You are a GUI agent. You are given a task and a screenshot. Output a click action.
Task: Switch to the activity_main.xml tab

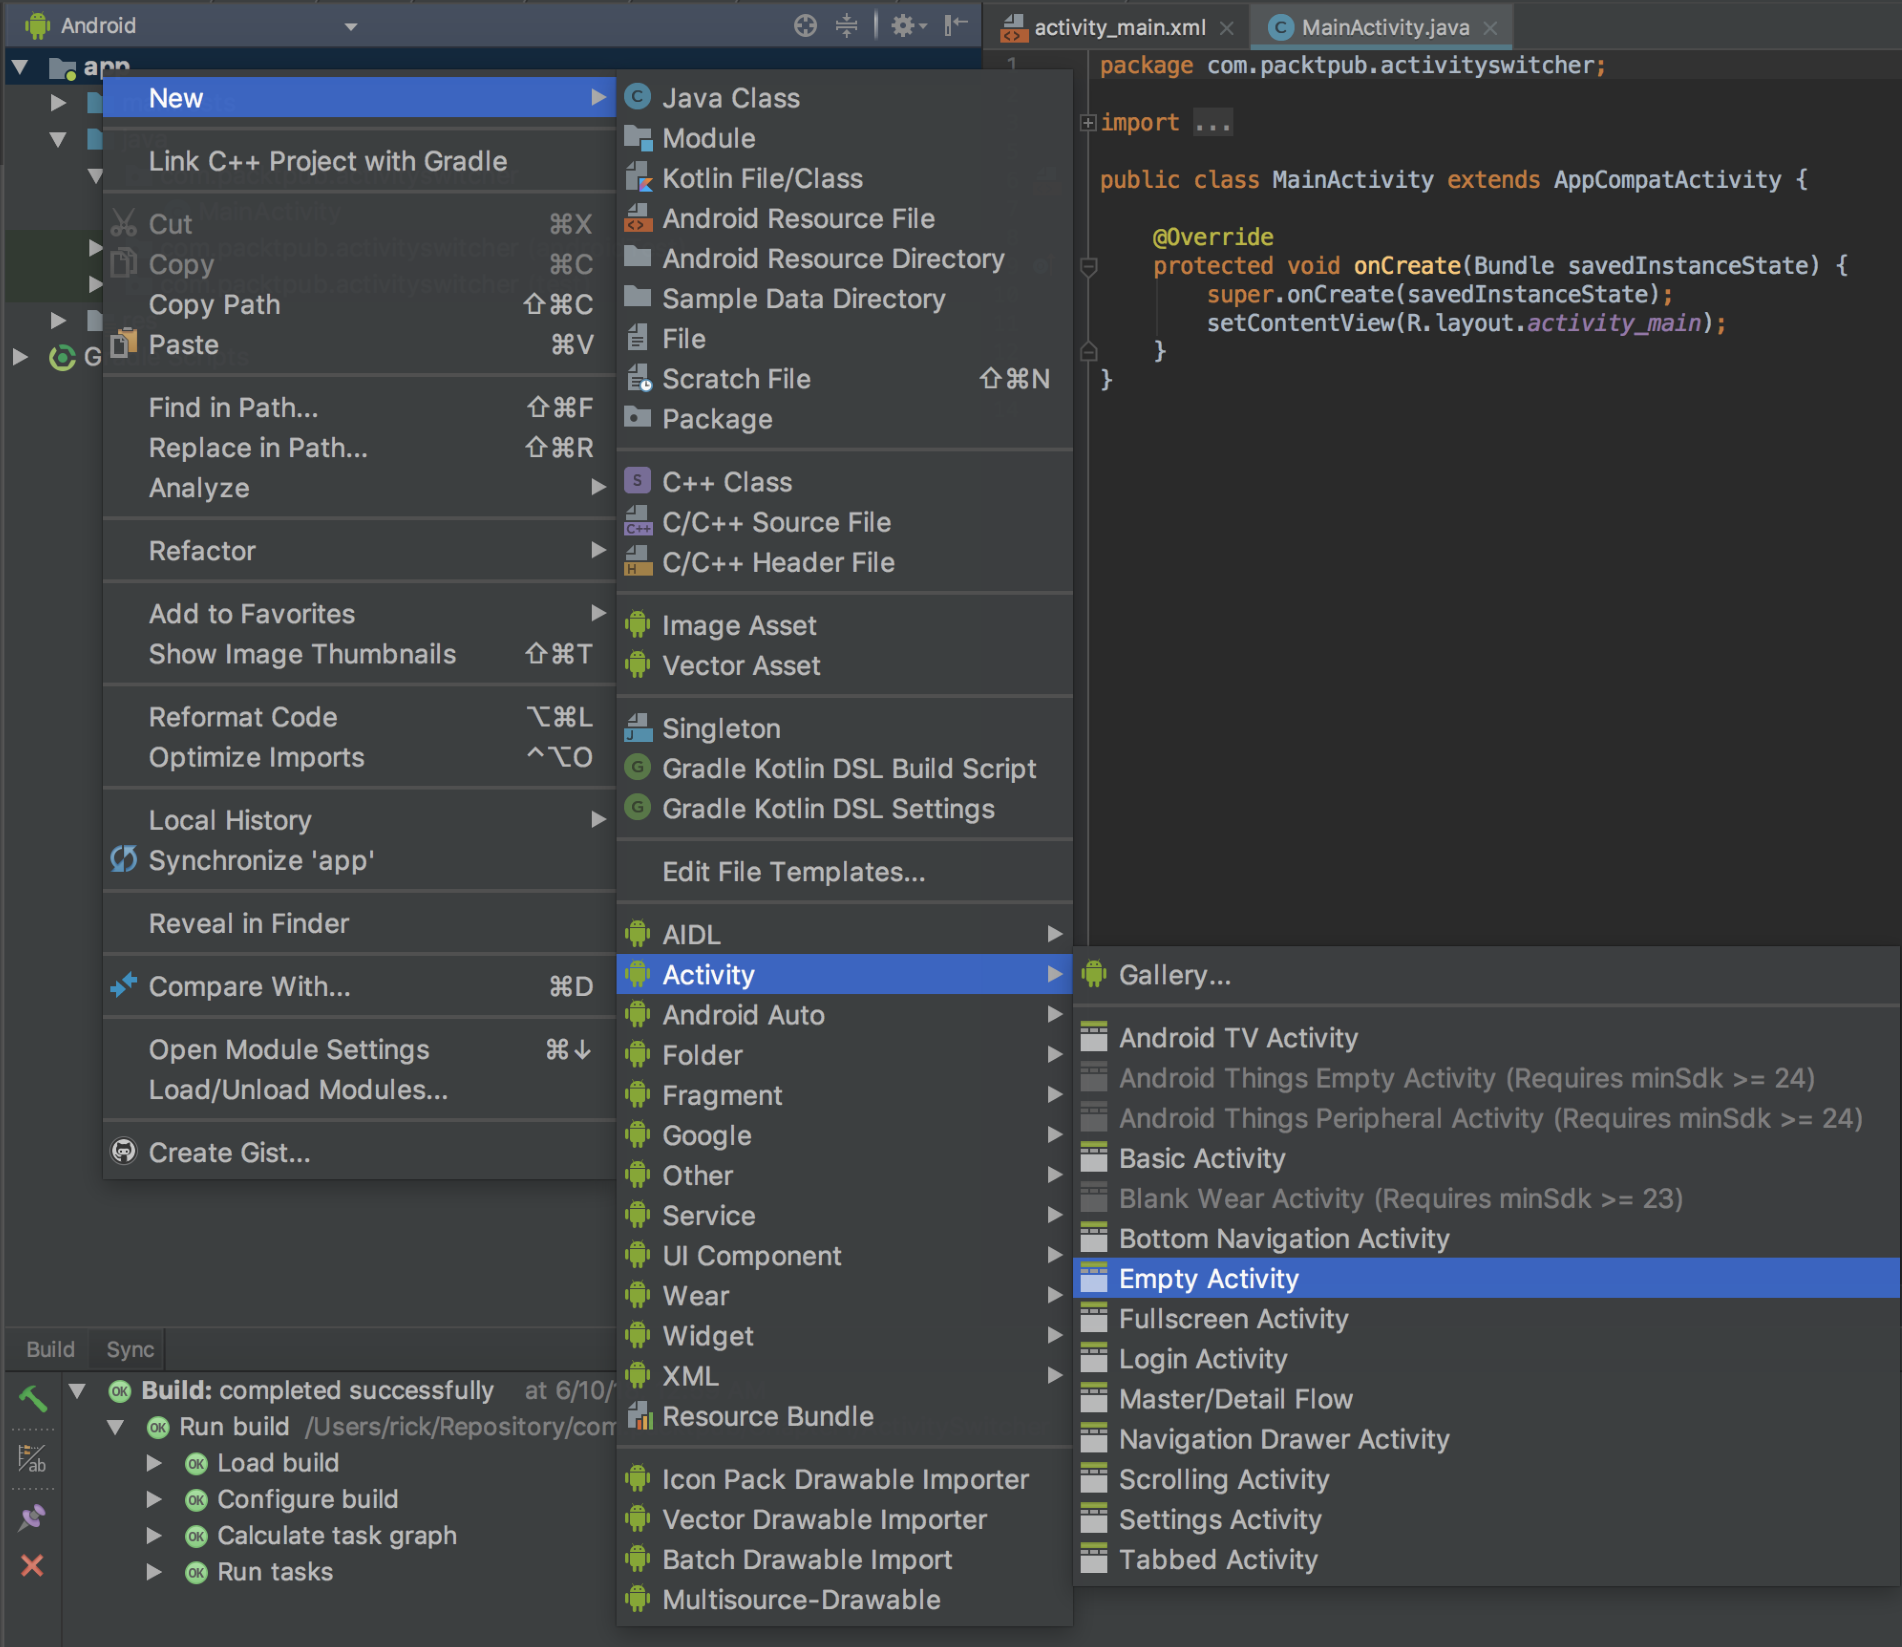(x=1118, y=27)
